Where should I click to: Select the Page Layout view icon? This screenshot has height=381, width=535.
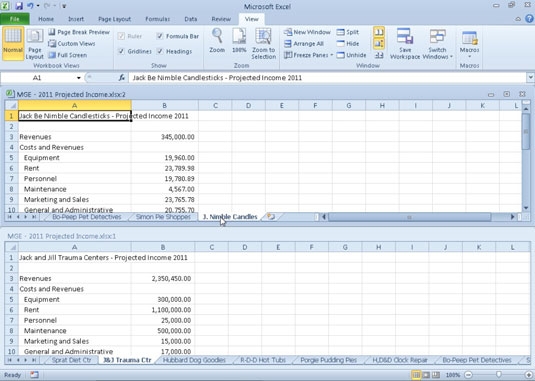click(x=35, y=36)
